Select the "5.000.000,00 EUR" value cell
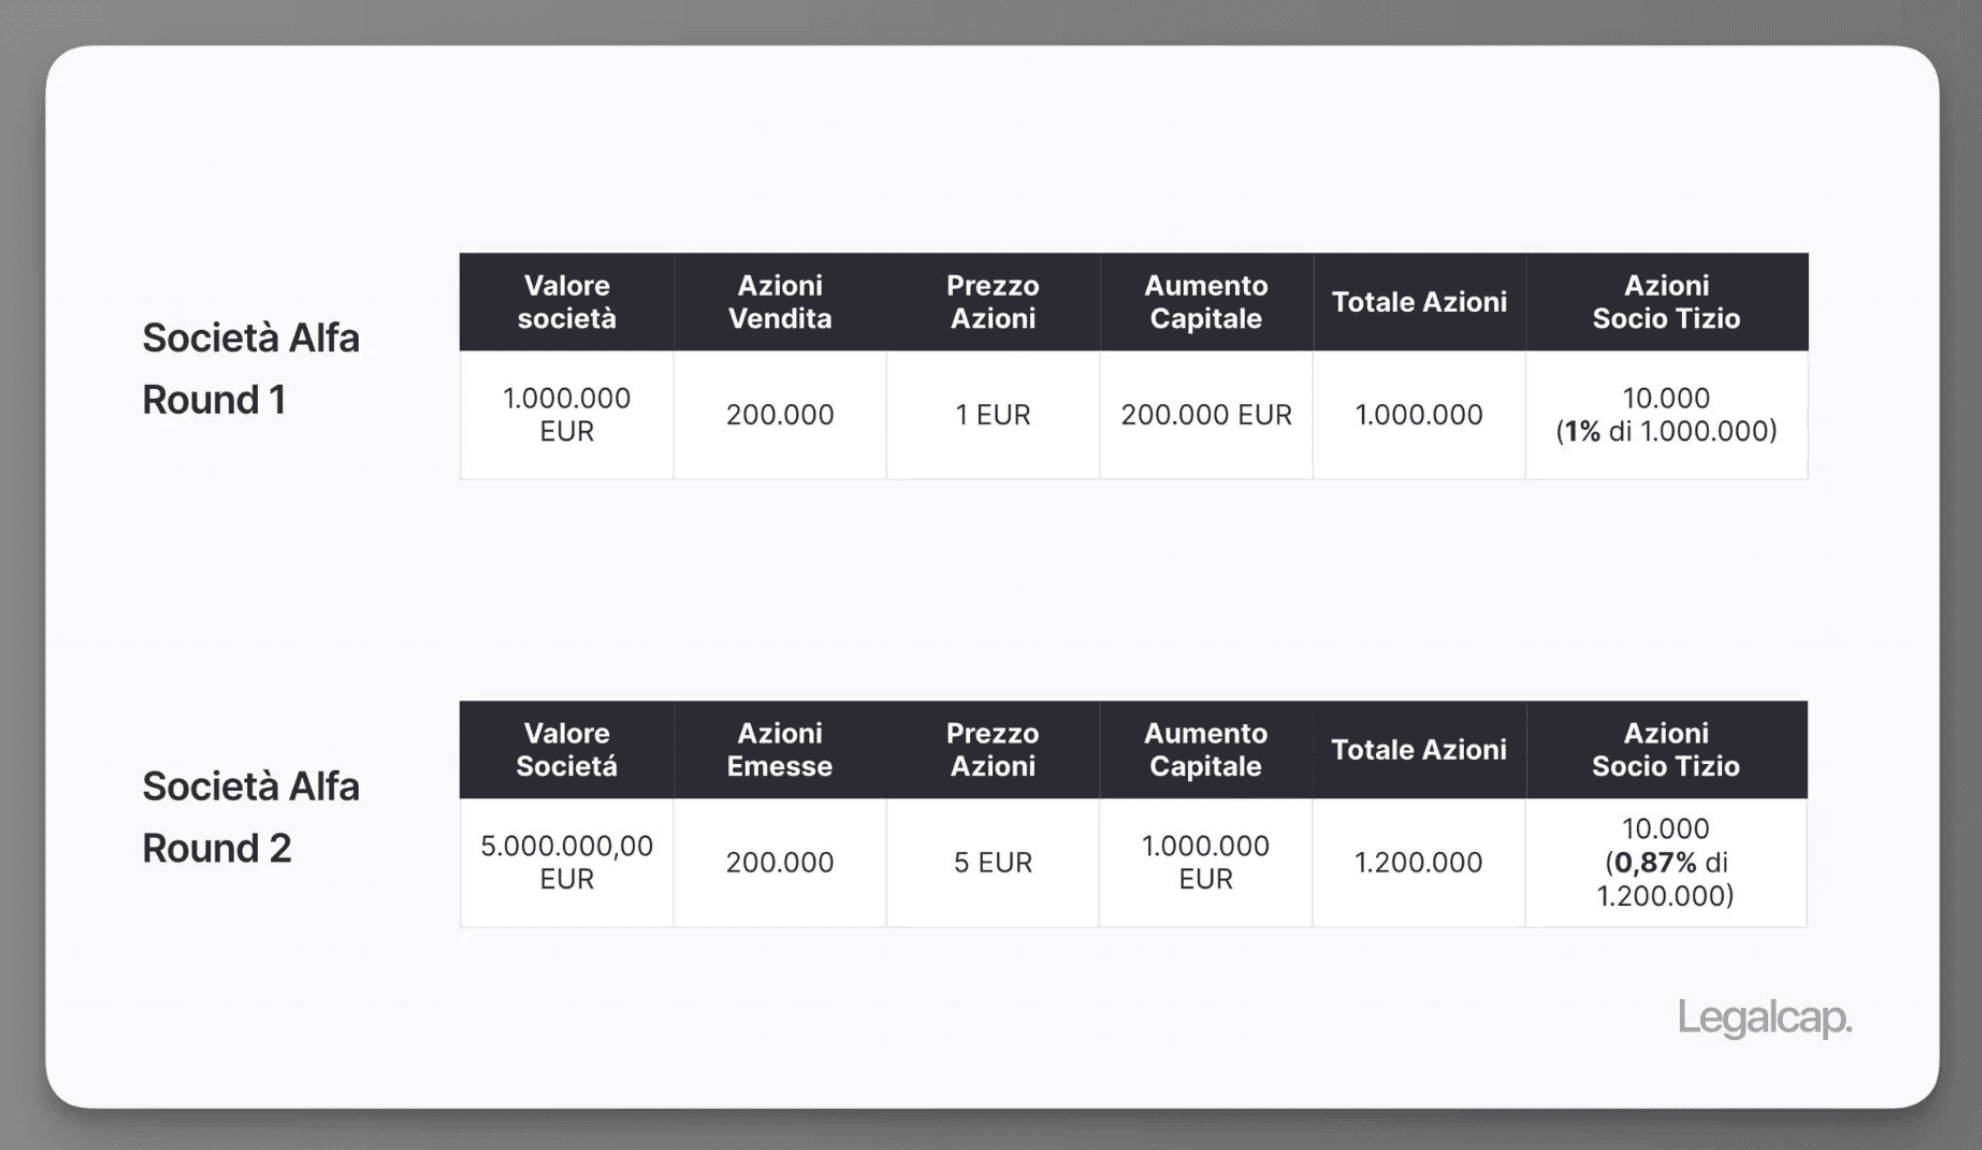This screenshot has height=1150, width=1982. 566,862
